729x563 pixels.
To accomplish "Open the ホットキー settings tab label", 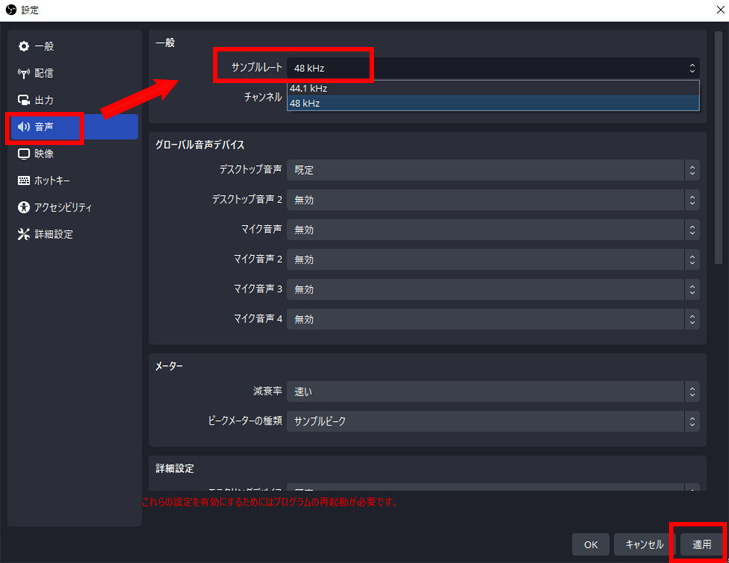I will click(x=52, y=180).
